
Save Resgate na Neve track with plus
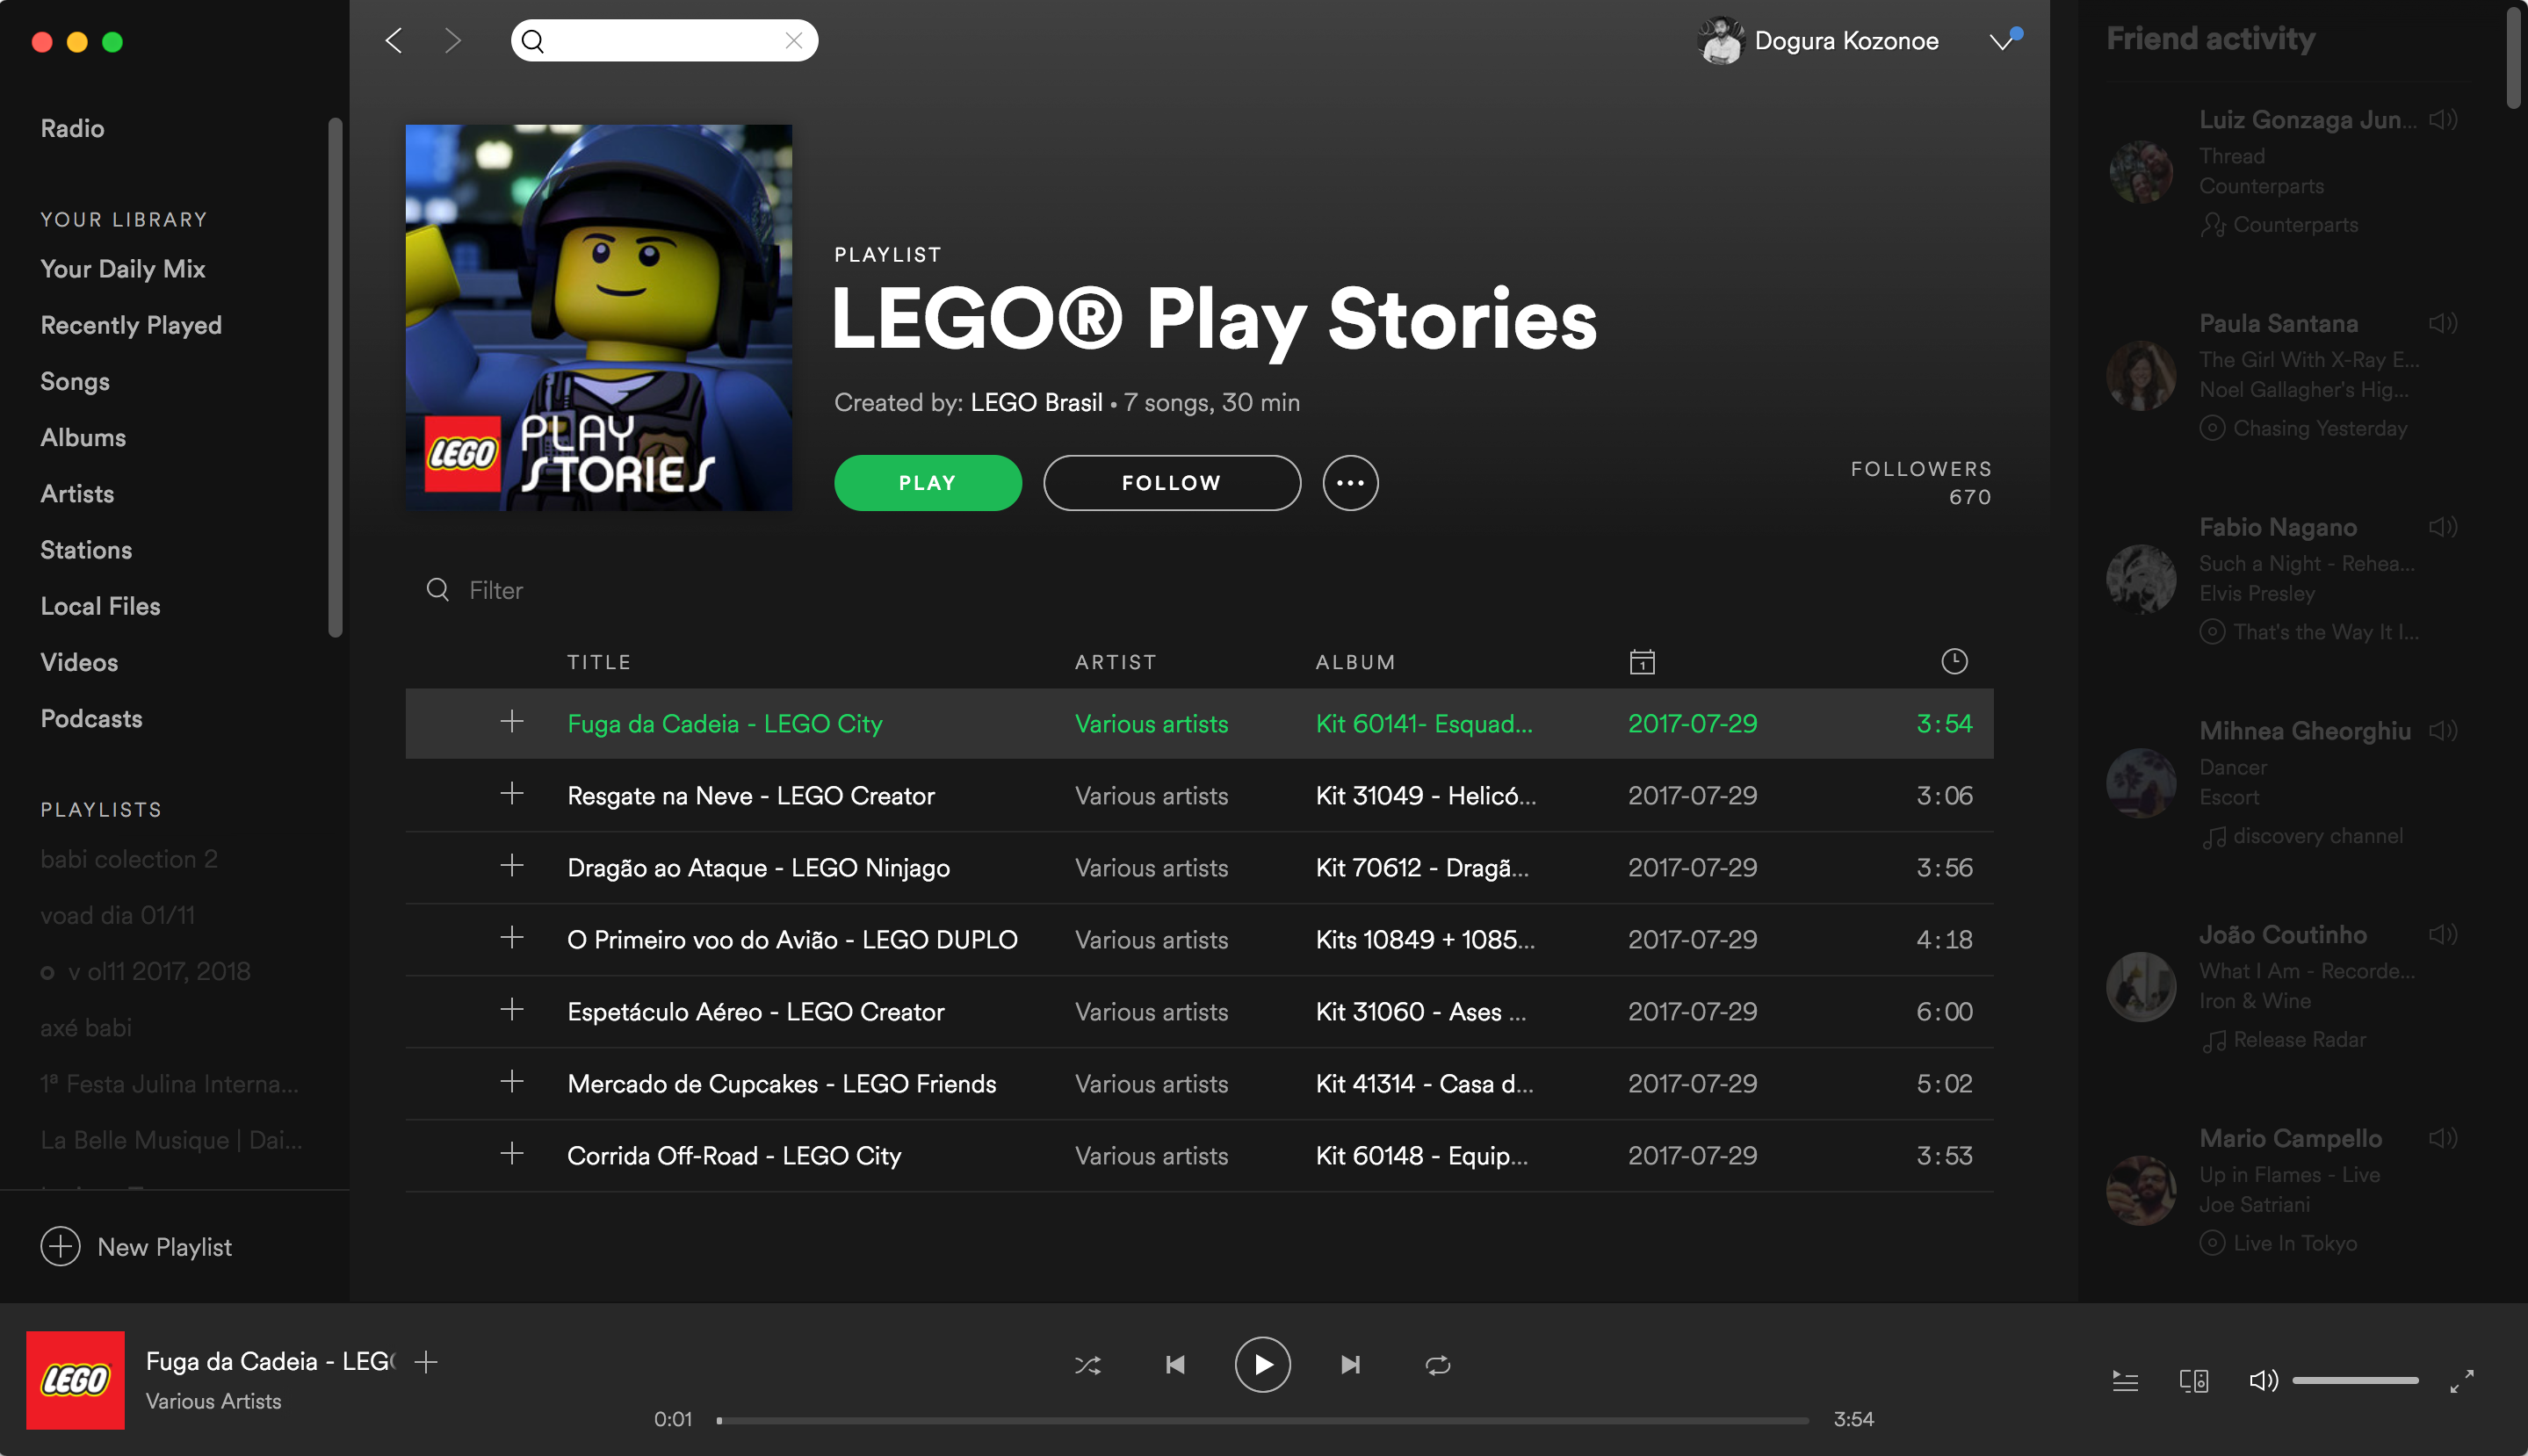click(511, 793)
